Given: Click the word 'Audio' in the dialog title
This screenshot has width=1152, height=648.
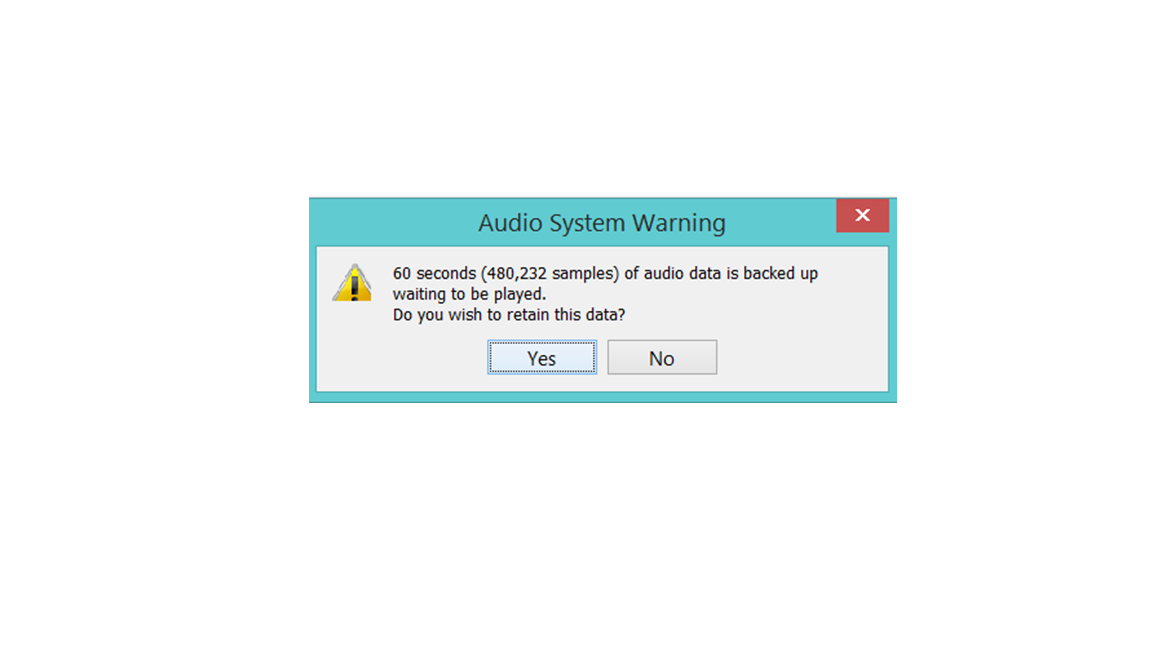Looking at the screenshot, I should pyautogui.click(x=510, y=223).
